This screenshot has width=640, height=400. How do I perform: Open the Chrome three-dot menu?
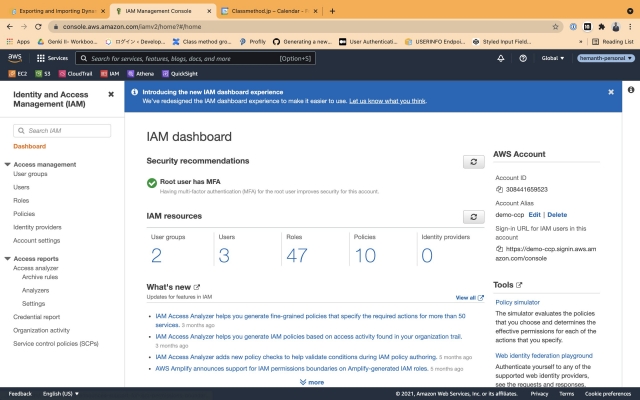click(x=630, y=27)
